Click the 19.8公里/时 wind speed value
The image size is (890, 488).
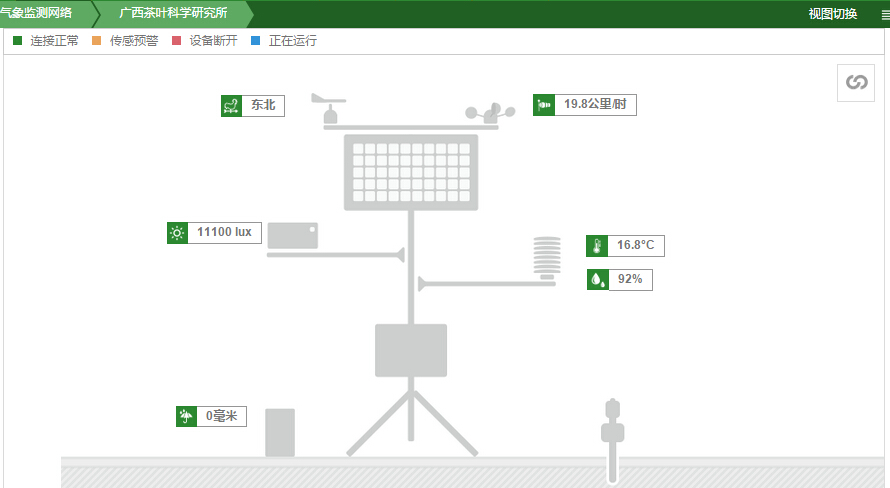[x=595, y=105]
